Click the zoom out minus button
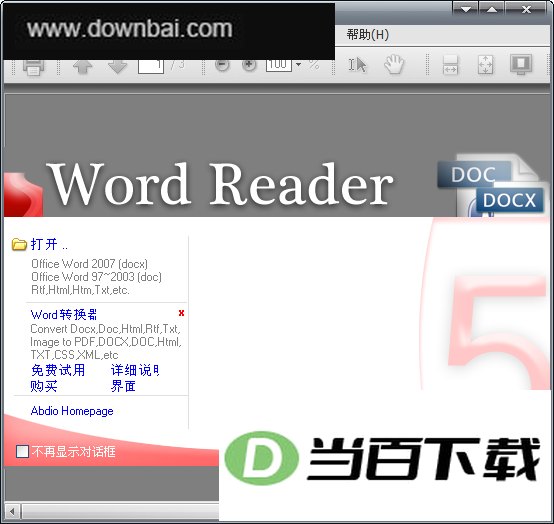This screenshot has height=524, width=554. (222, 65)
